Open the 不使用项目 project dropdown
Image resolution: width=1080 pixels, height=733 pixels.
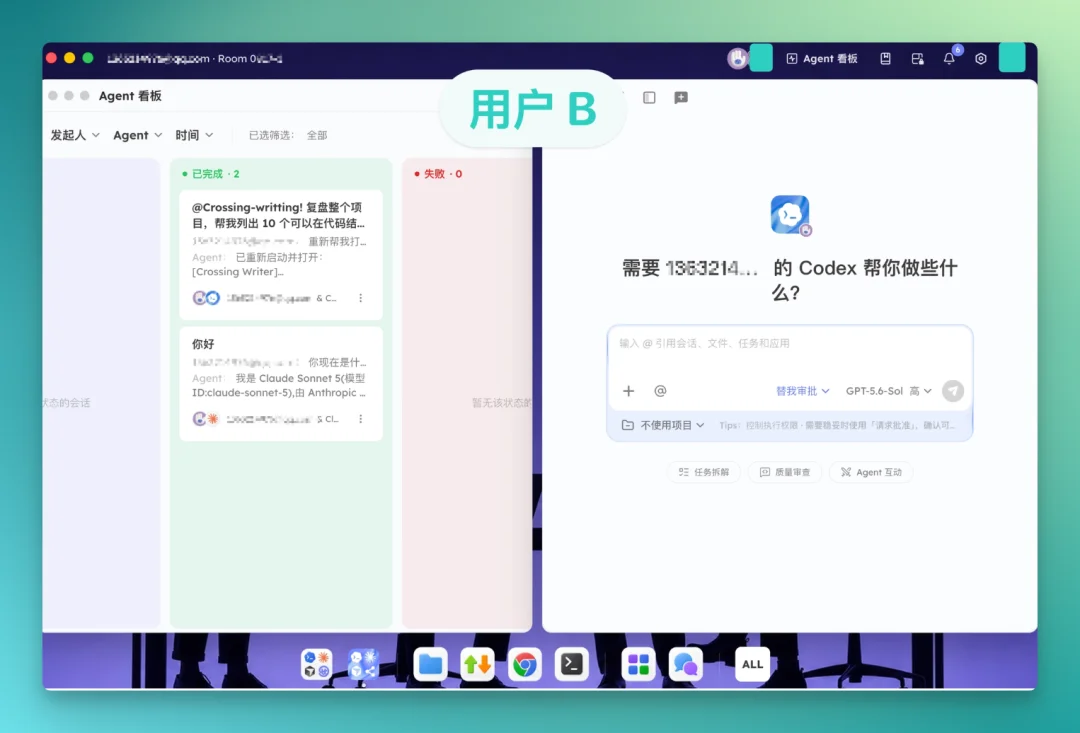(663, 425)
